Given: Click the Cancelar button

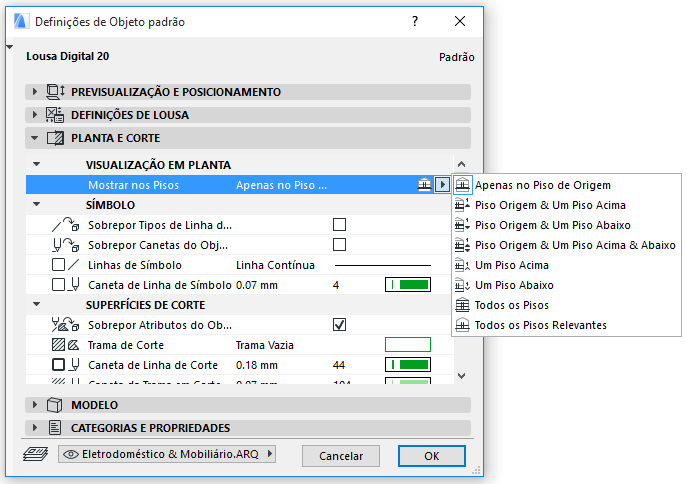Looking at the screenshot, I should [341, 456].
